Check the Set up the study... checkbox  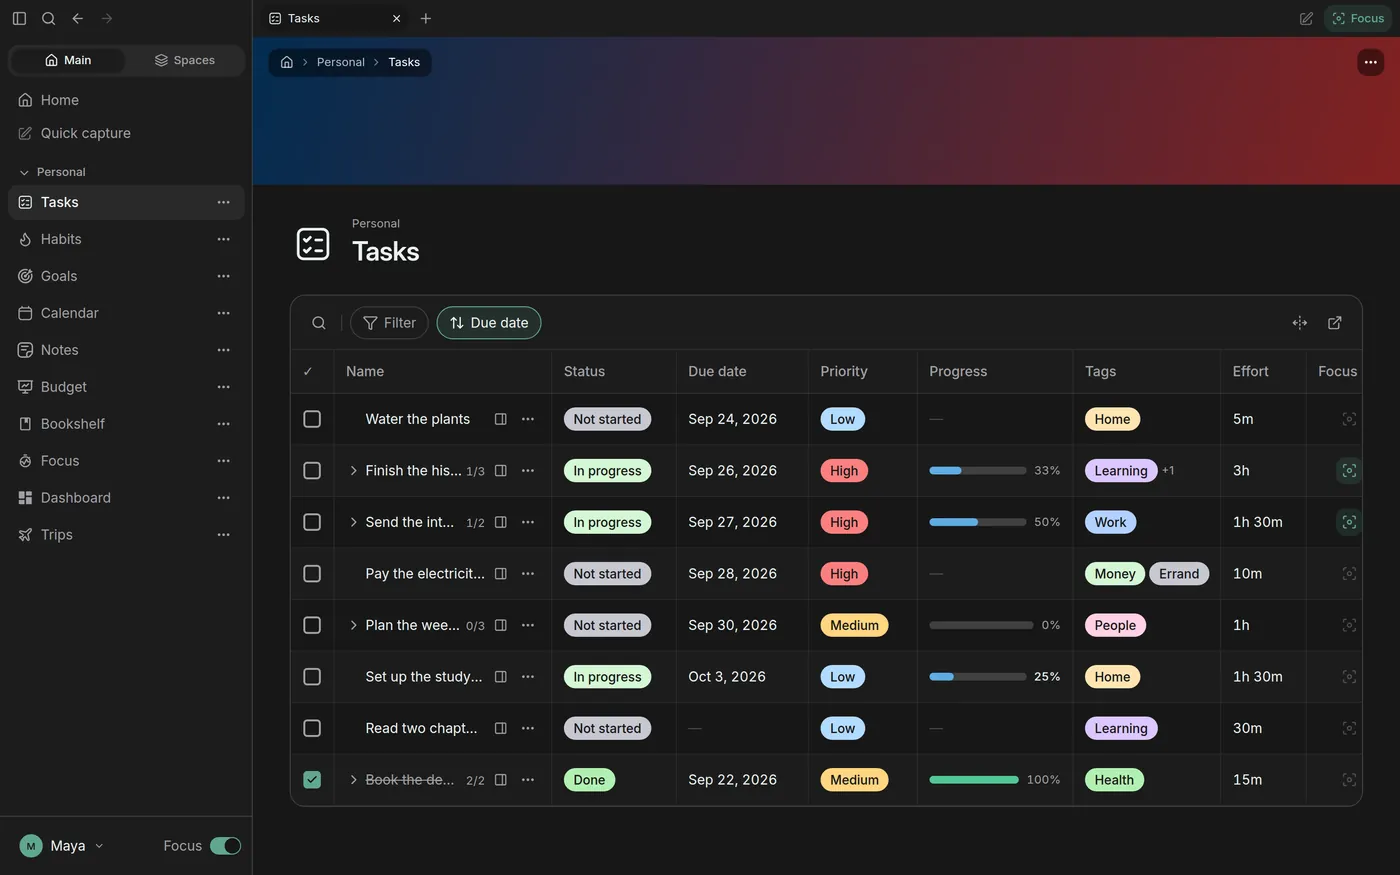pyautogui.click(x=312, y=677)
